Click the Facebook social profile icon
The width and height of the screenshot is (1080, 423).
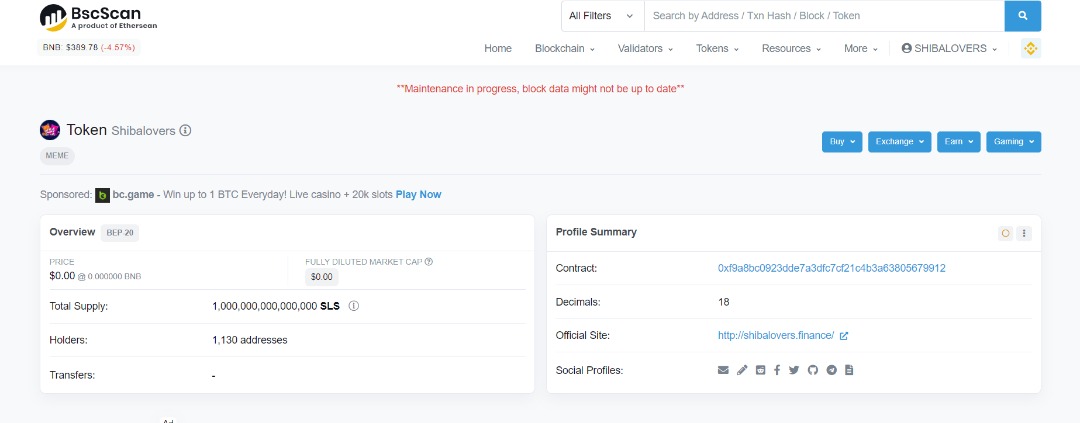pos(777,370)
